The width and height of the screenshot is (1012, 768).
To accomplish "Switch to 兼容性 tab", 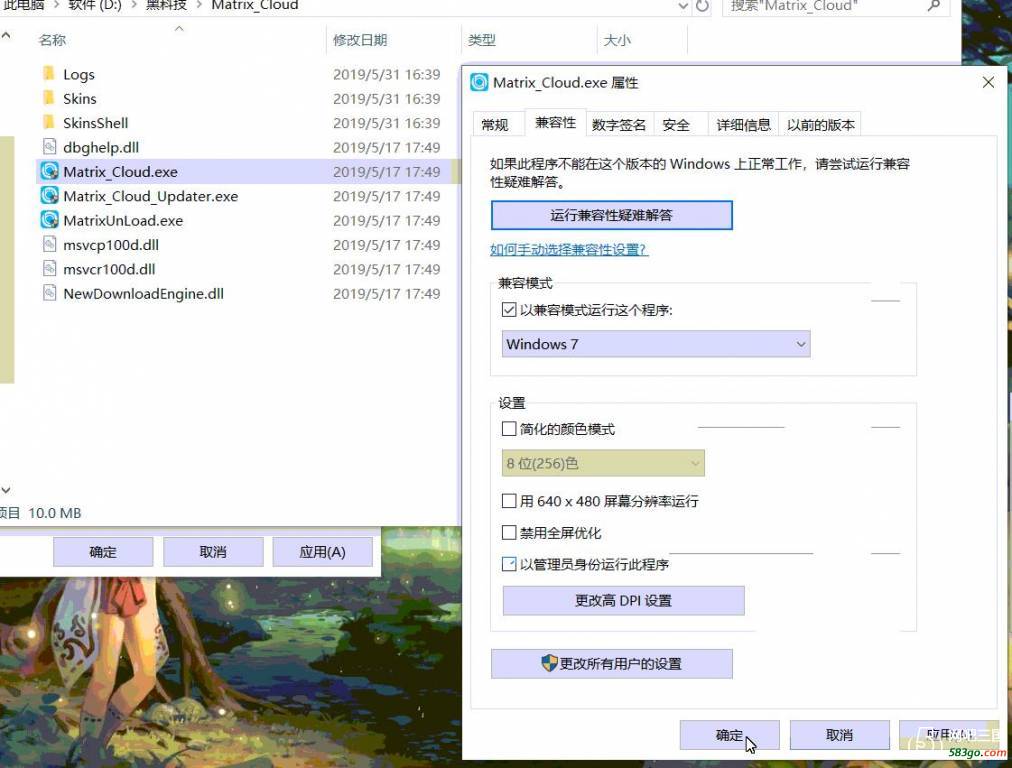I will [555, 122].
